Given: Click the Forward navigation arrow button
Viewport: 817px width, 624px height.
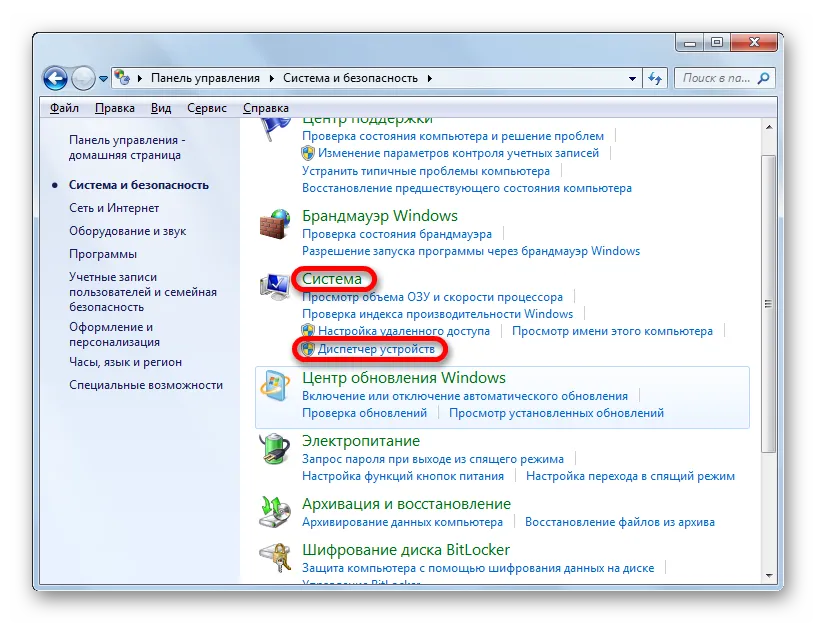Looking at the screenshot, I should (x=83, y=79).
